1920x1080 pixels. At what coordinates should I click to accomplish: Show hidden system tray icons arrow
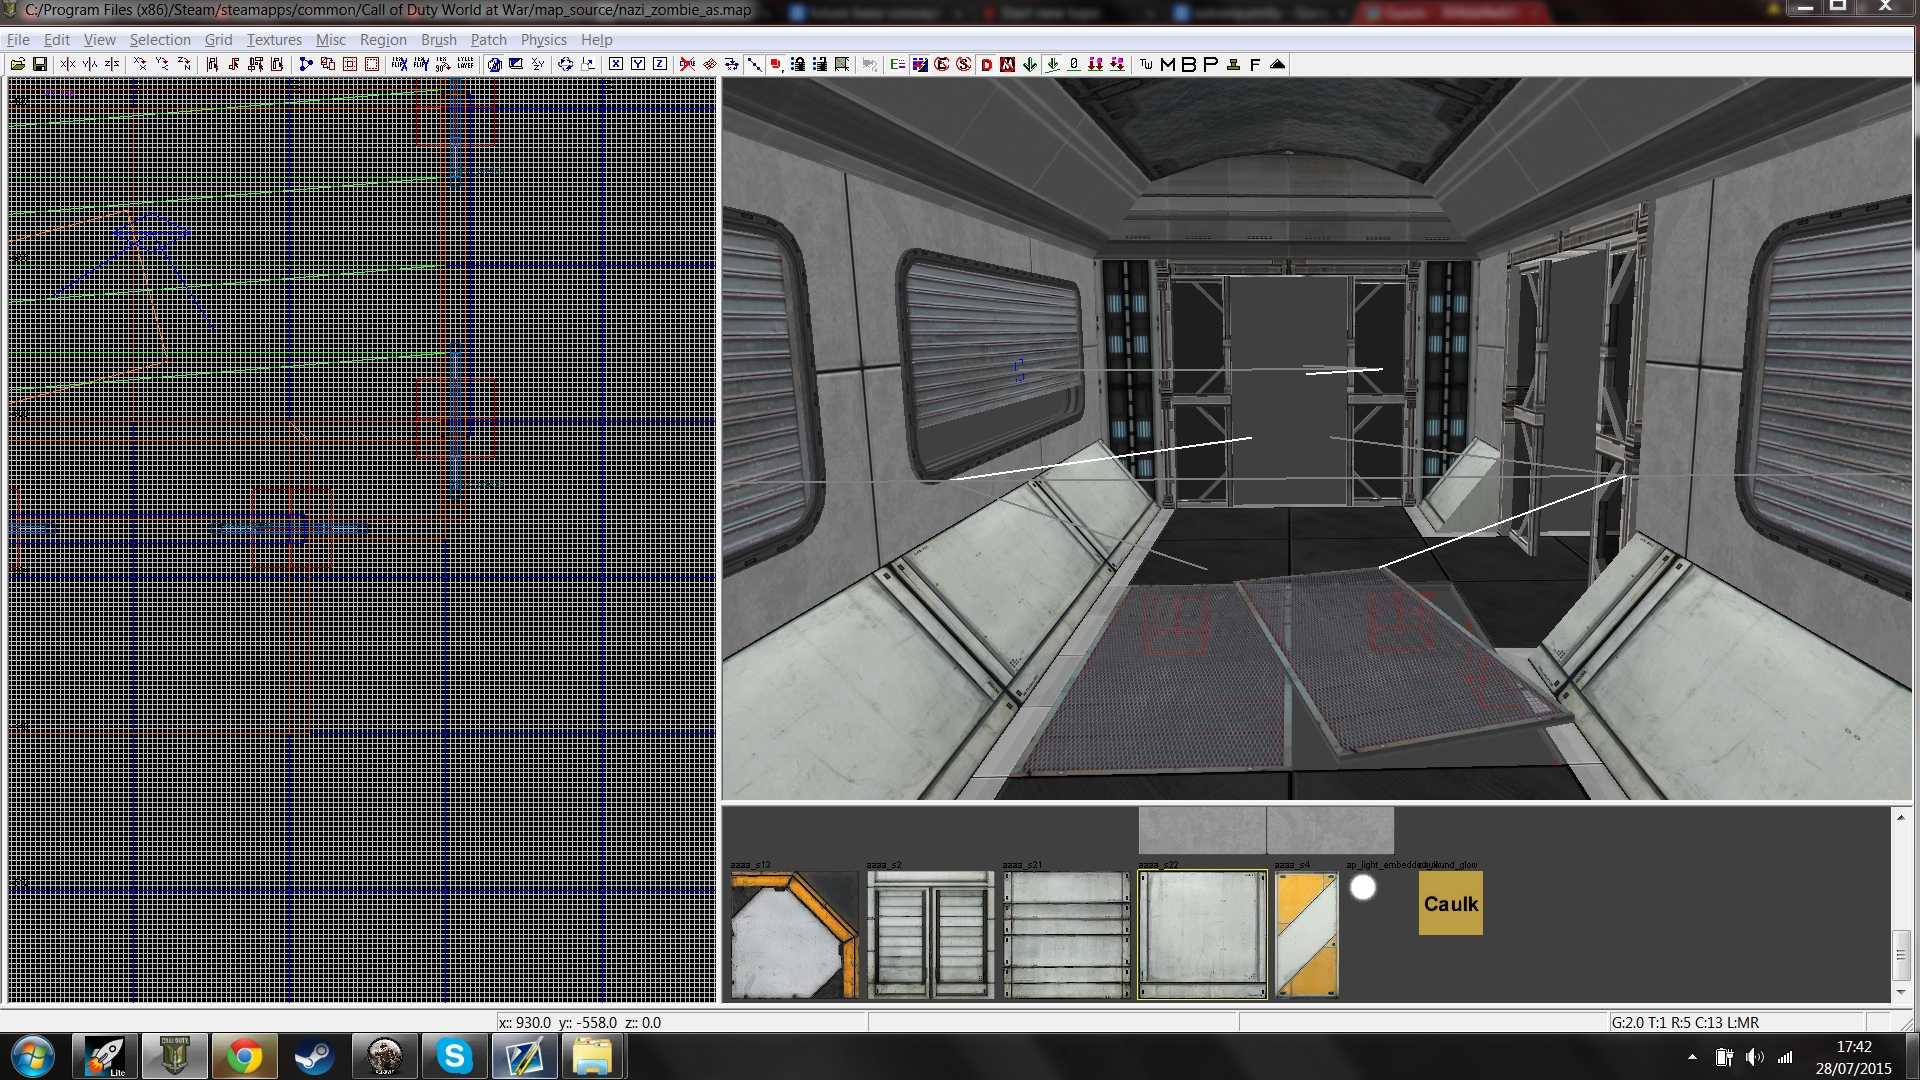1692,1057
